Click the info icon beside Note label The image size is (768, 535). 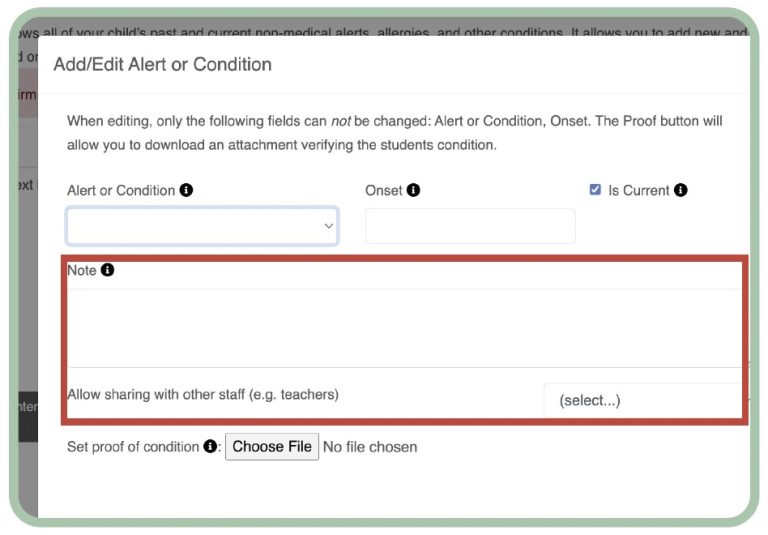108,270
